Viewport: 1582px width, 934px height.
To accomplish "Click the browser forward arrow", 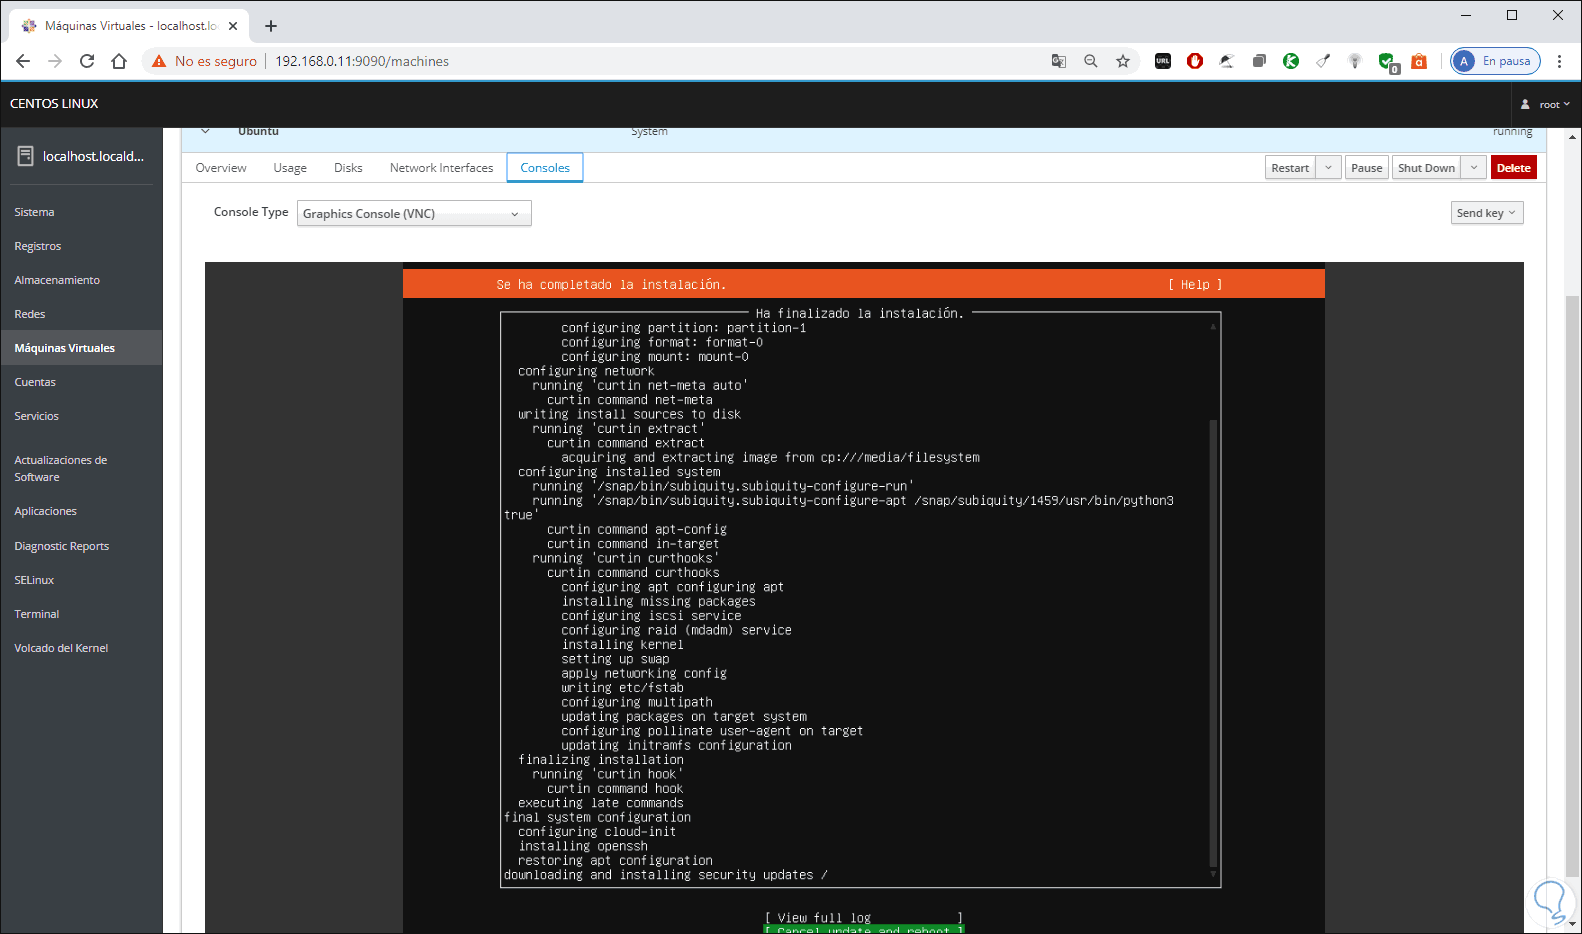I will coord(55,61).
